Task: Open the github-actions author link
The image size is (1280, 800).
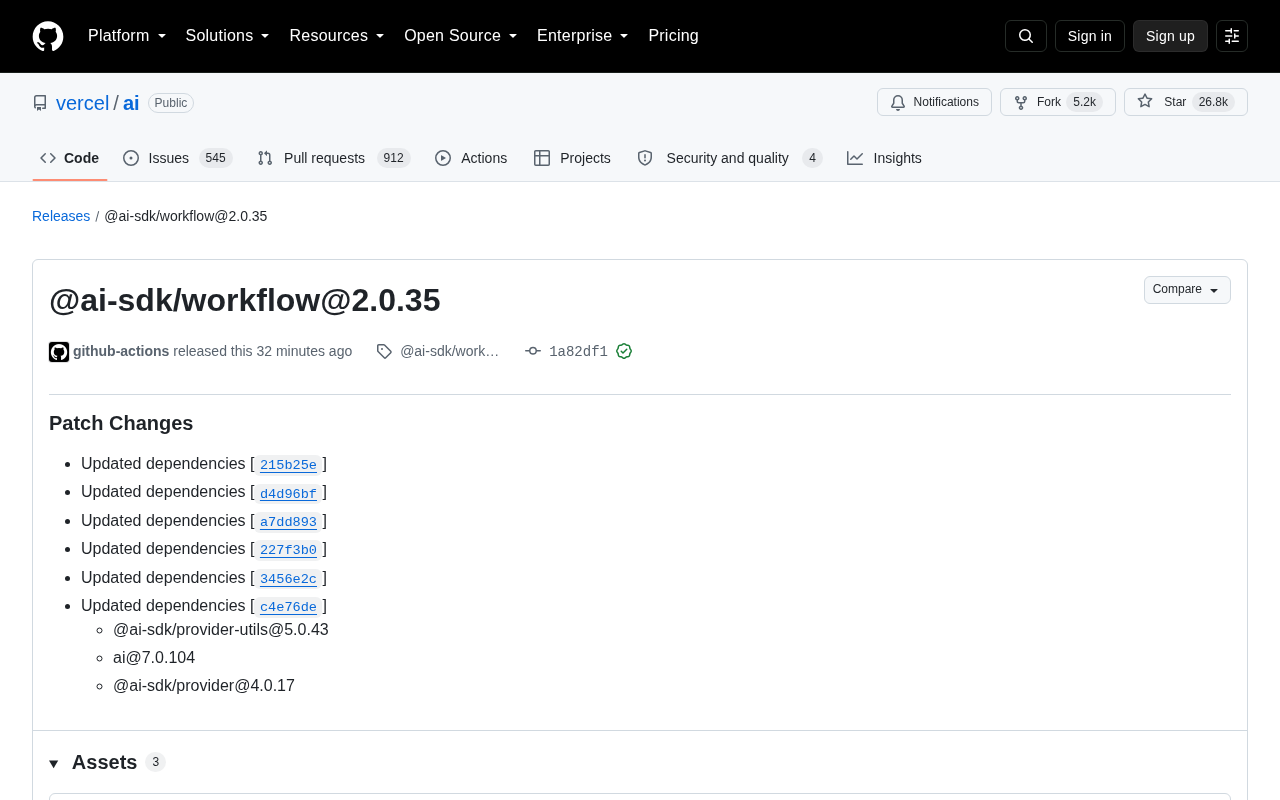Action: tap(121, 351)
